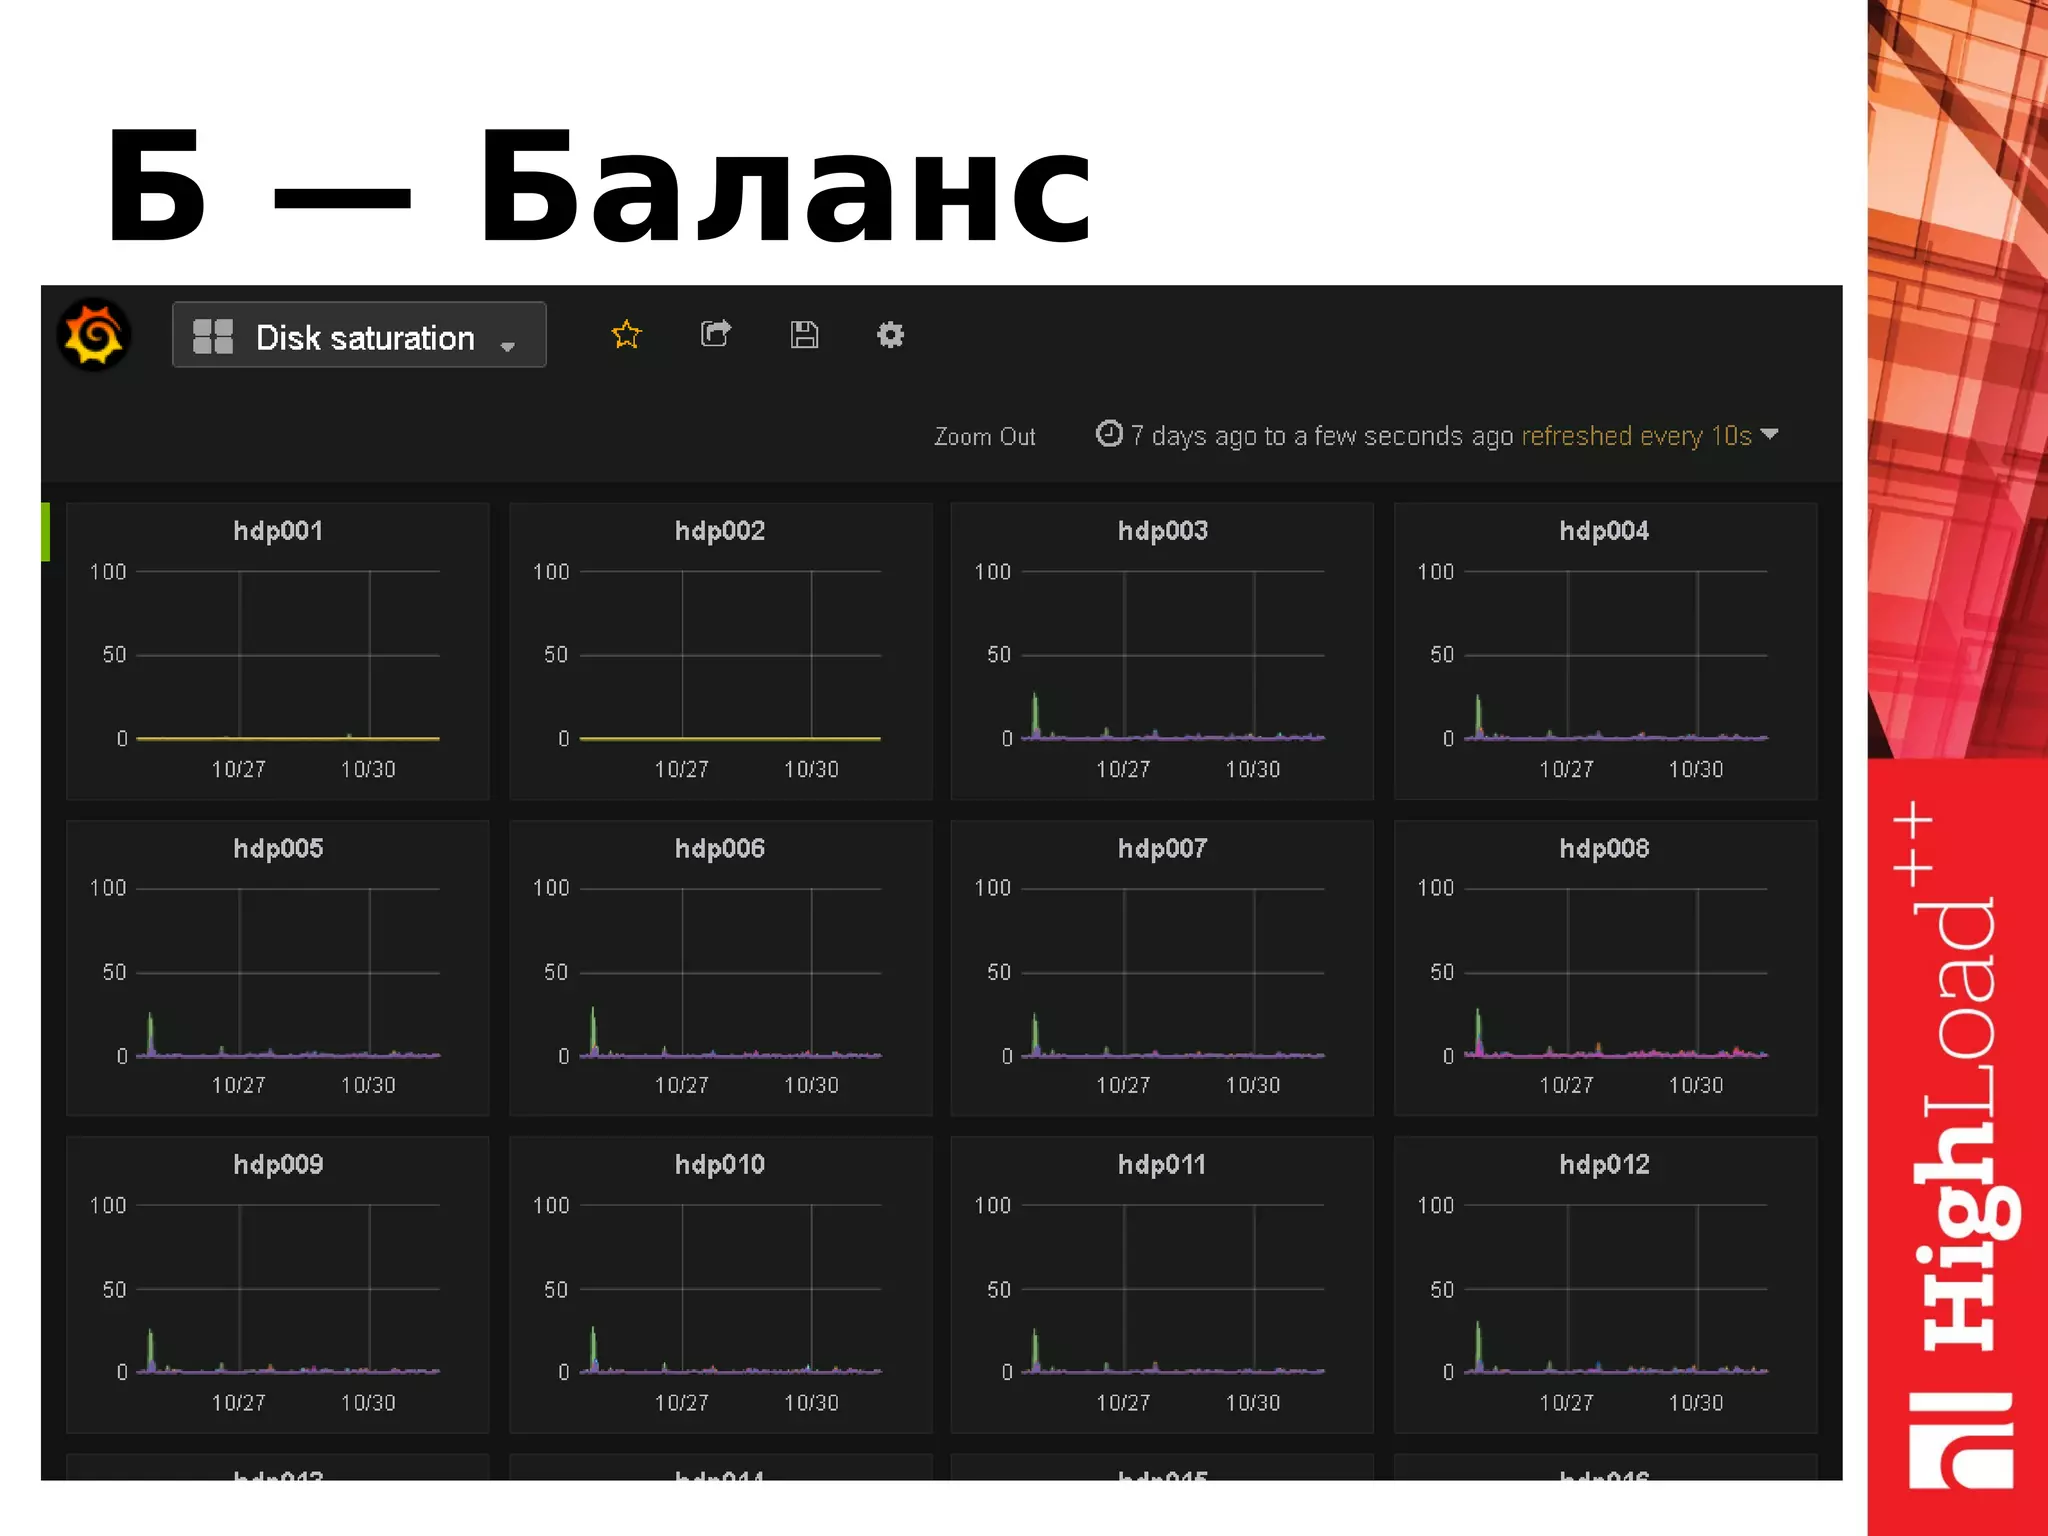Open the hdp007 panel title menu
The image size is (2048, 1536).
tap(1163, 849)
